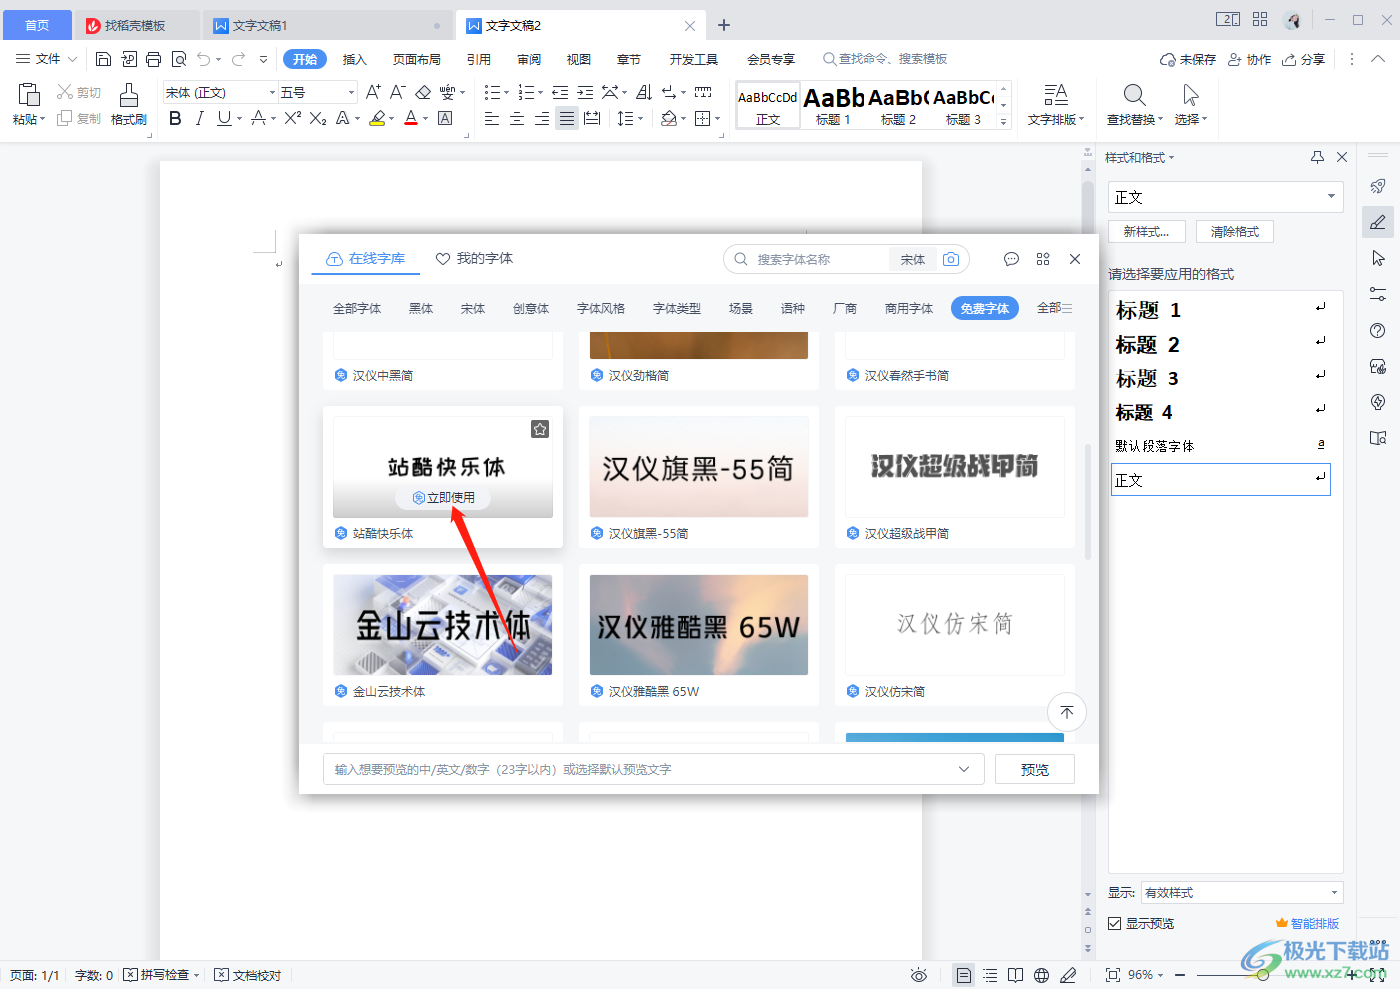
Task: Toggle underline formatting
Action: pyautogui.click(x=224, y=119)
